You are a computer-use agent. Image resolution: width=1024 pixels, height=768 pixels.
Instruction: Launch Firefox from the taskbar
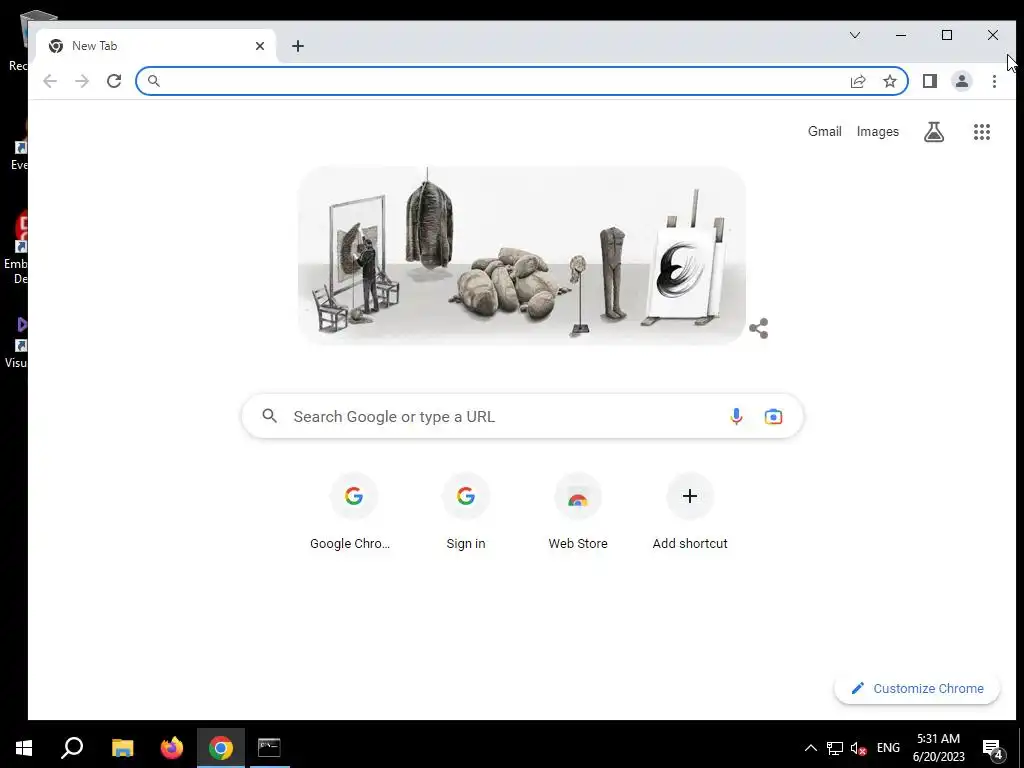click(x=172, y=748)
